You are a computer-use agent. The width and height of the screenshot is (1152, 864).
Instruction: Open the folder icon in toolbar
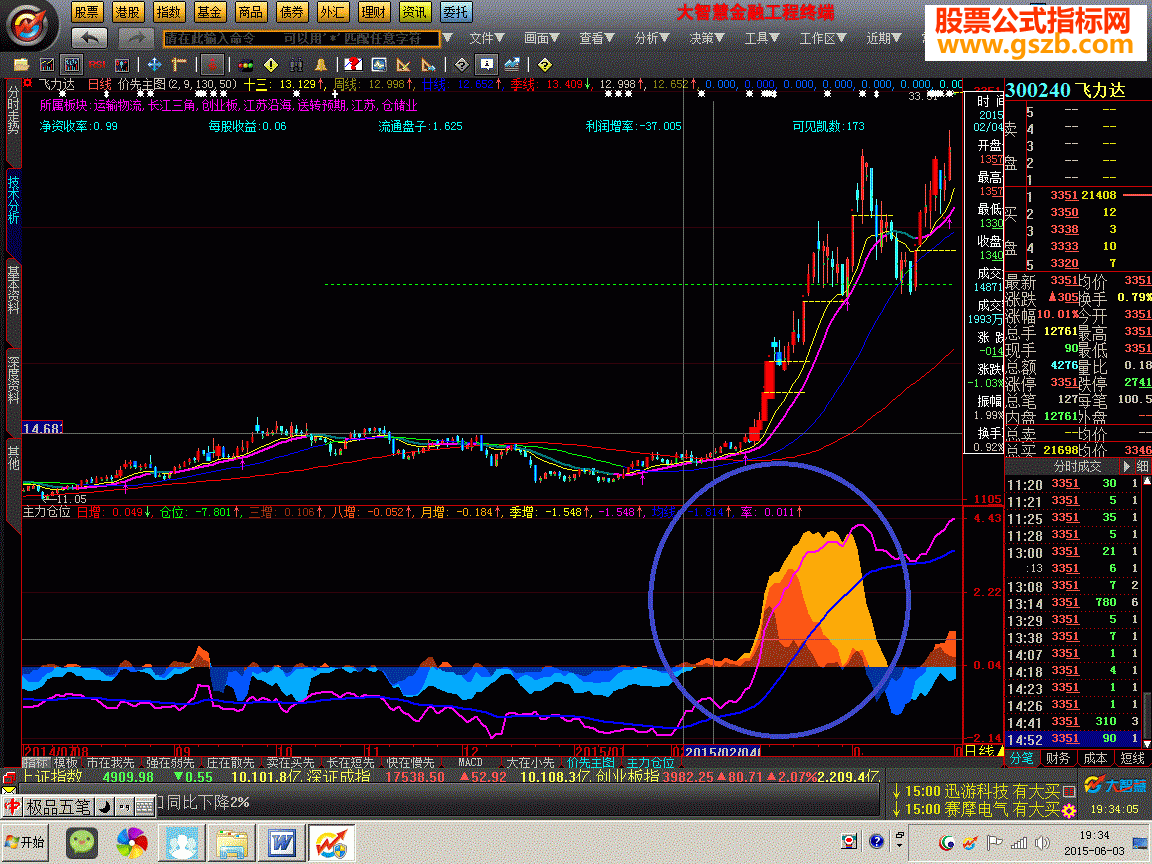click(21, 64)
